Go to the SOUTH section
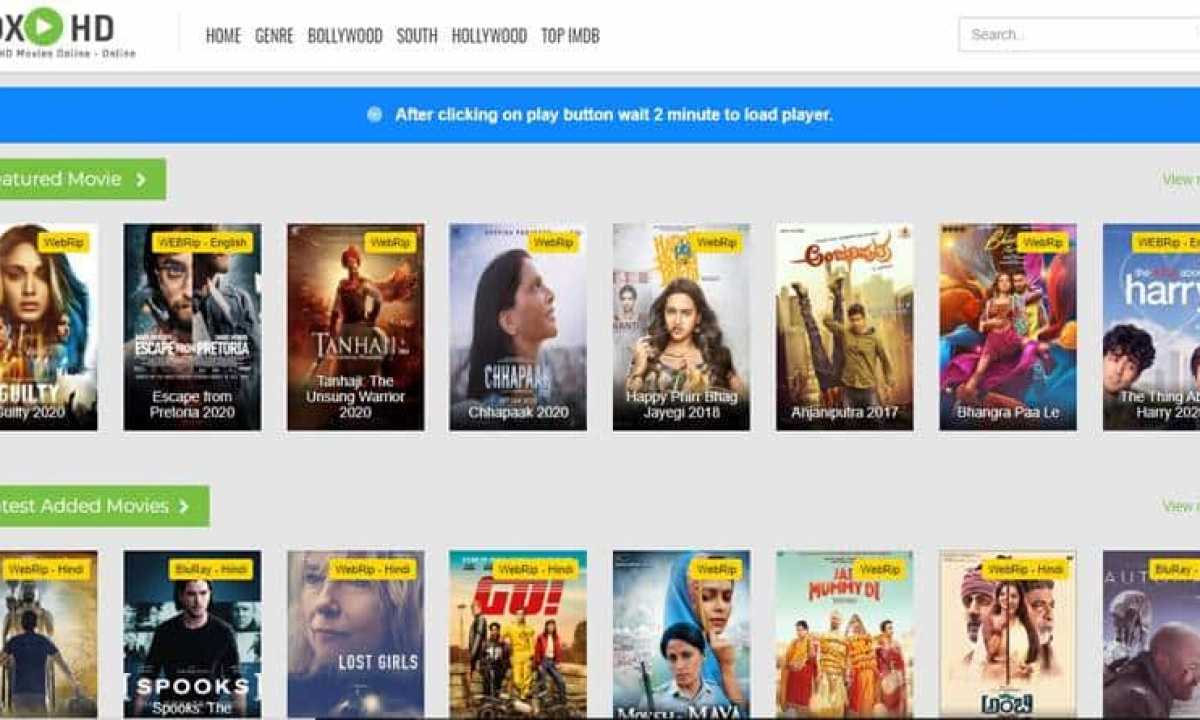This screenshot has width=1200, height=720. (417, 36)
